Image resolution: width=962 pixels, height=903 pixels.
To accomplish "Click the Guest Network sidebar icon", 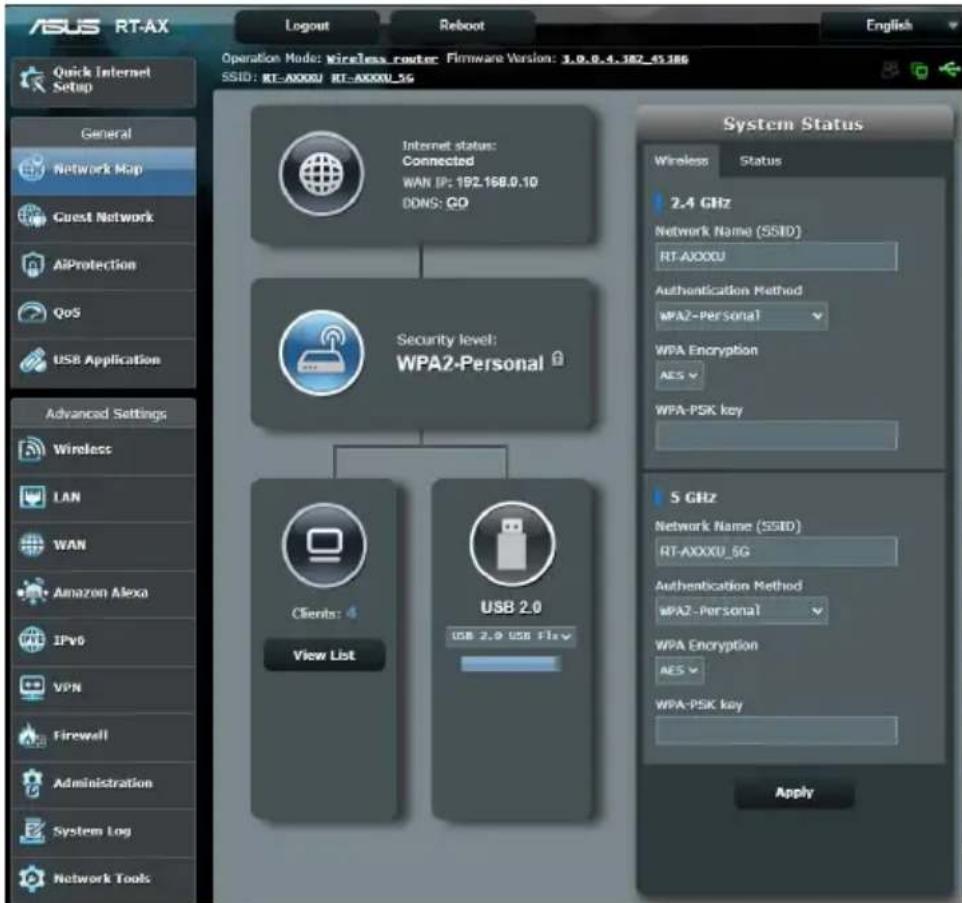I will [31, 216].
